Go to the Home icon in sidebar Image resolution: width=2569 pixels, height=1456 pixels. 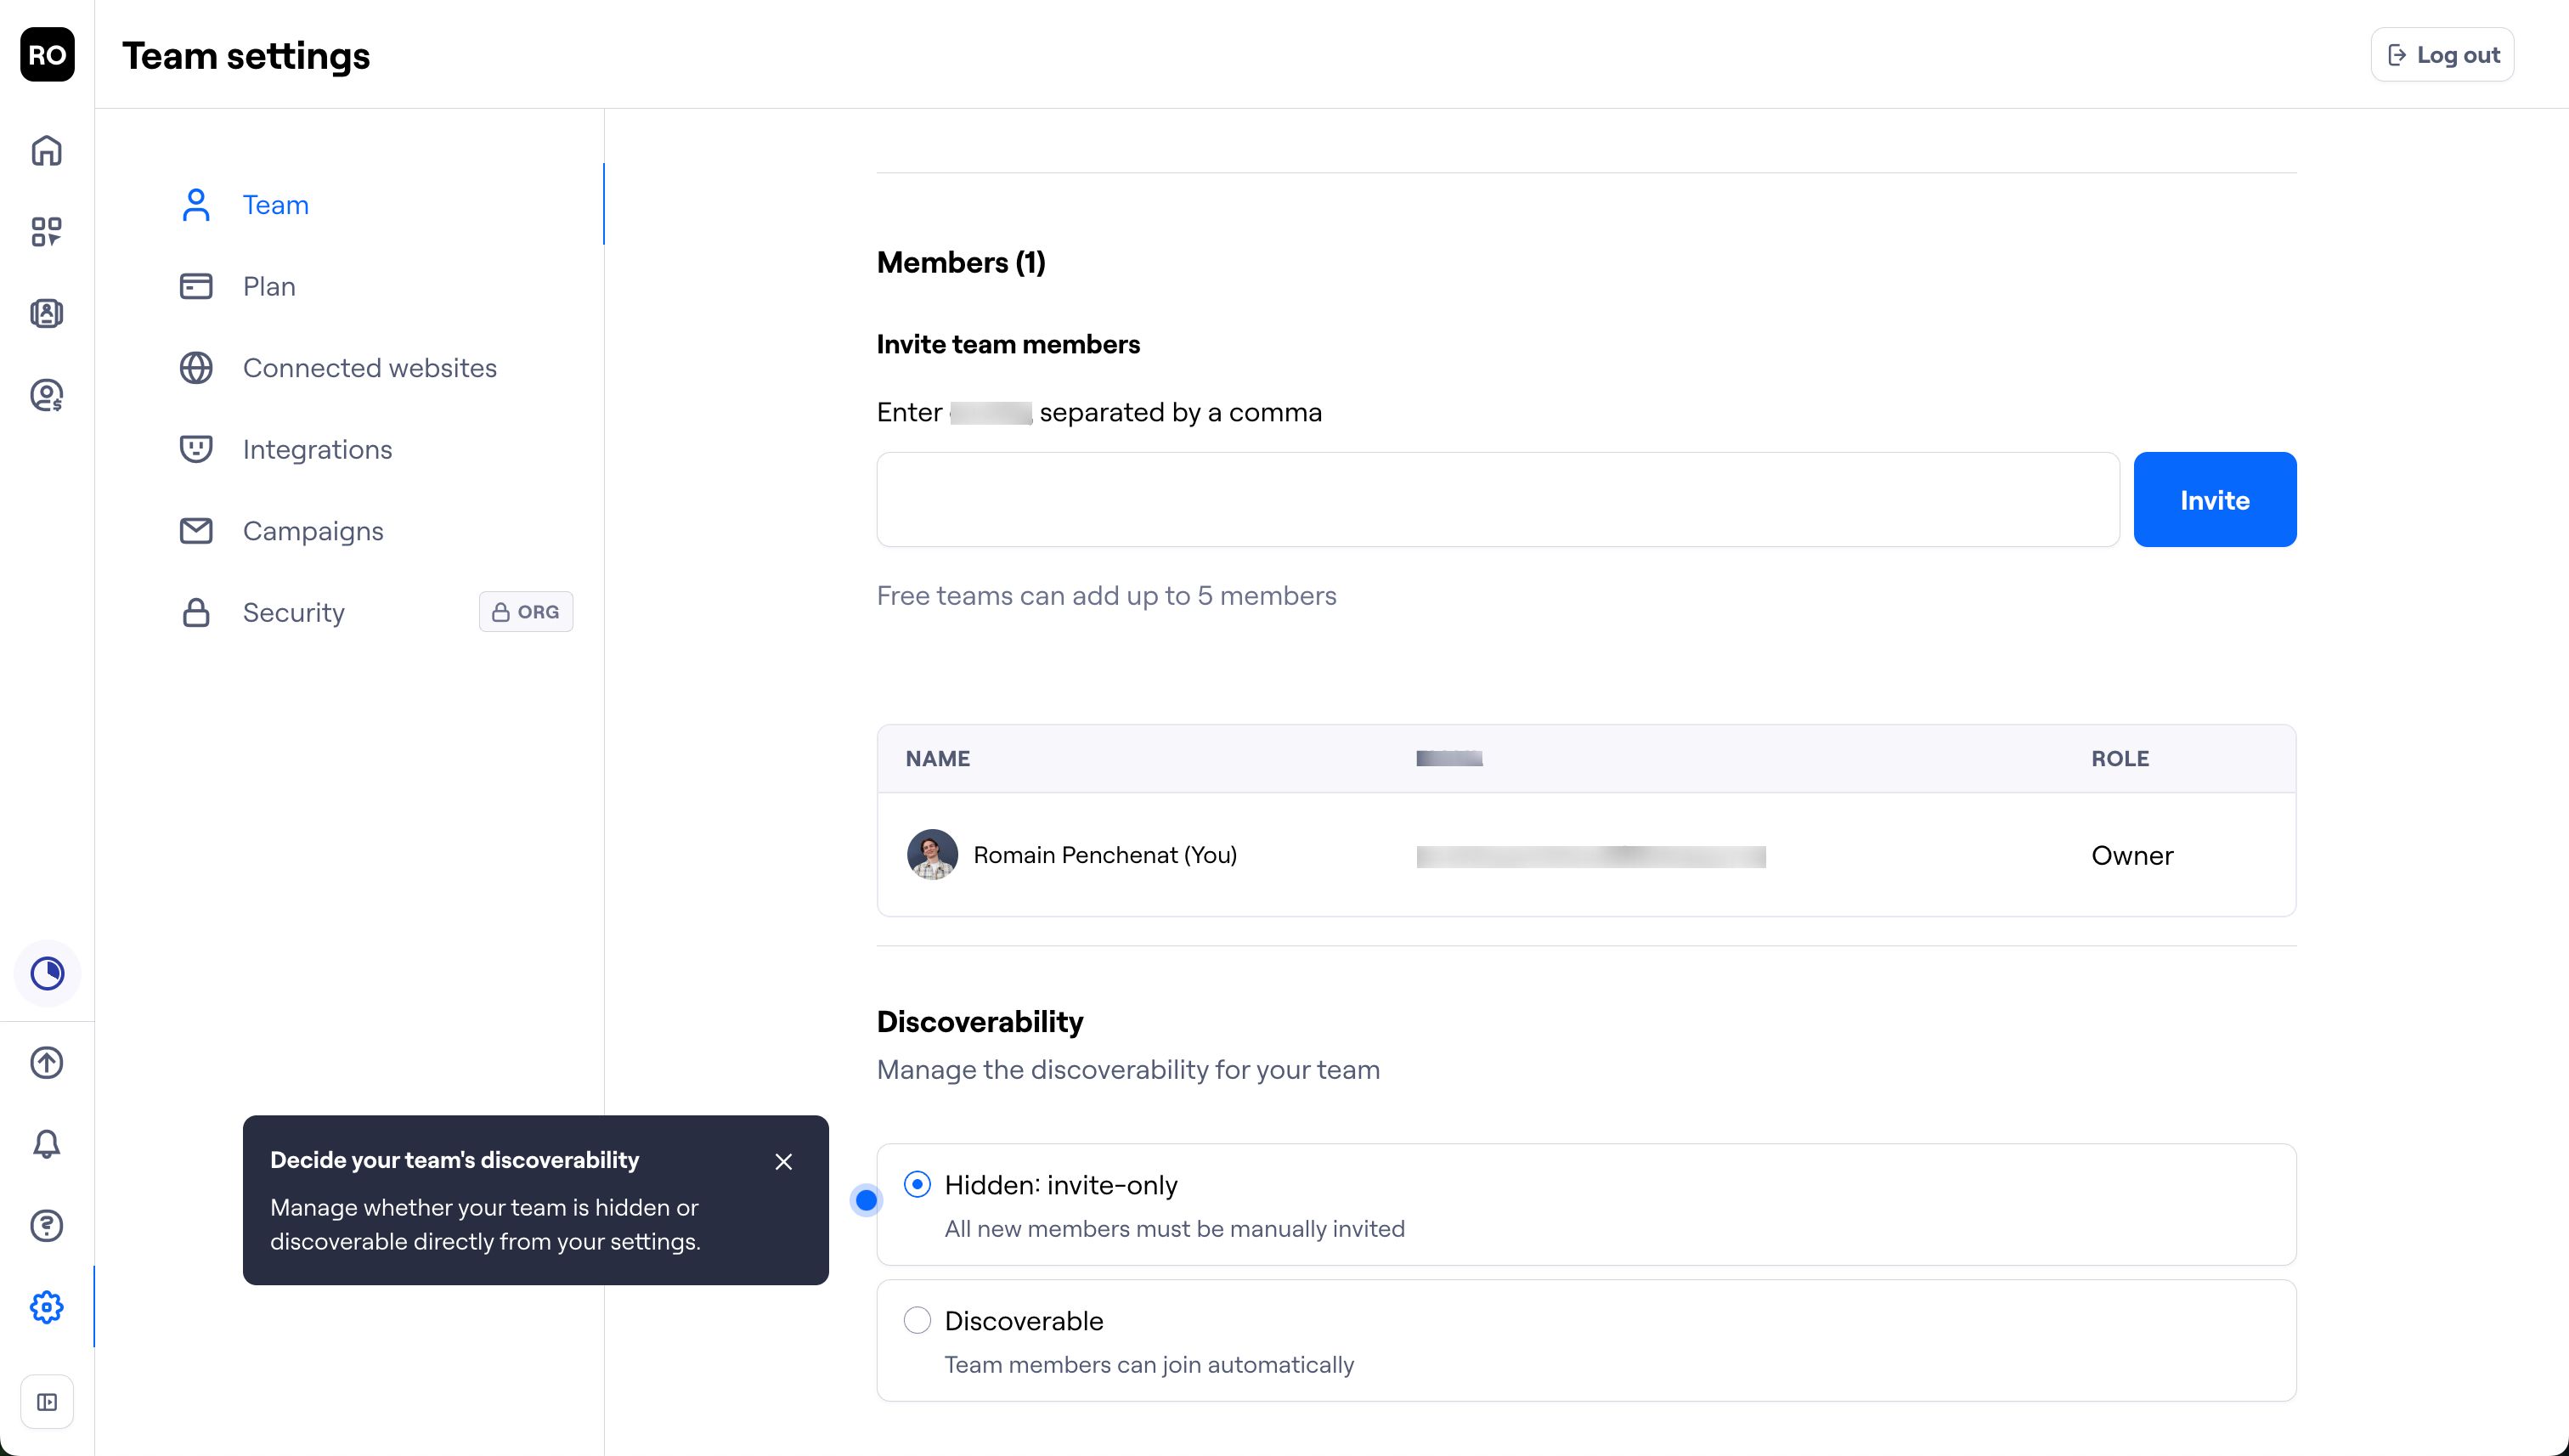[47, 151]
